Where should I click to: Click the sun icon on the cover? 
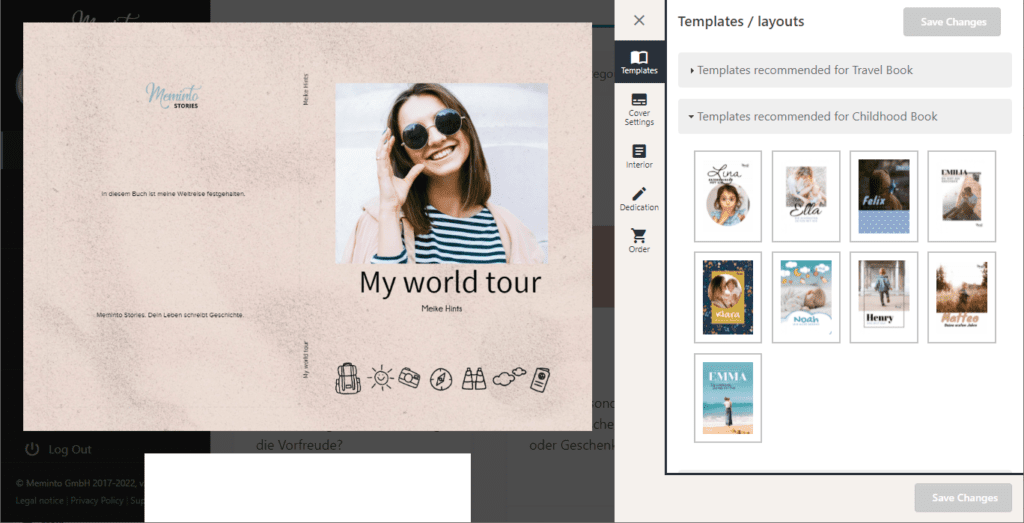381,377
